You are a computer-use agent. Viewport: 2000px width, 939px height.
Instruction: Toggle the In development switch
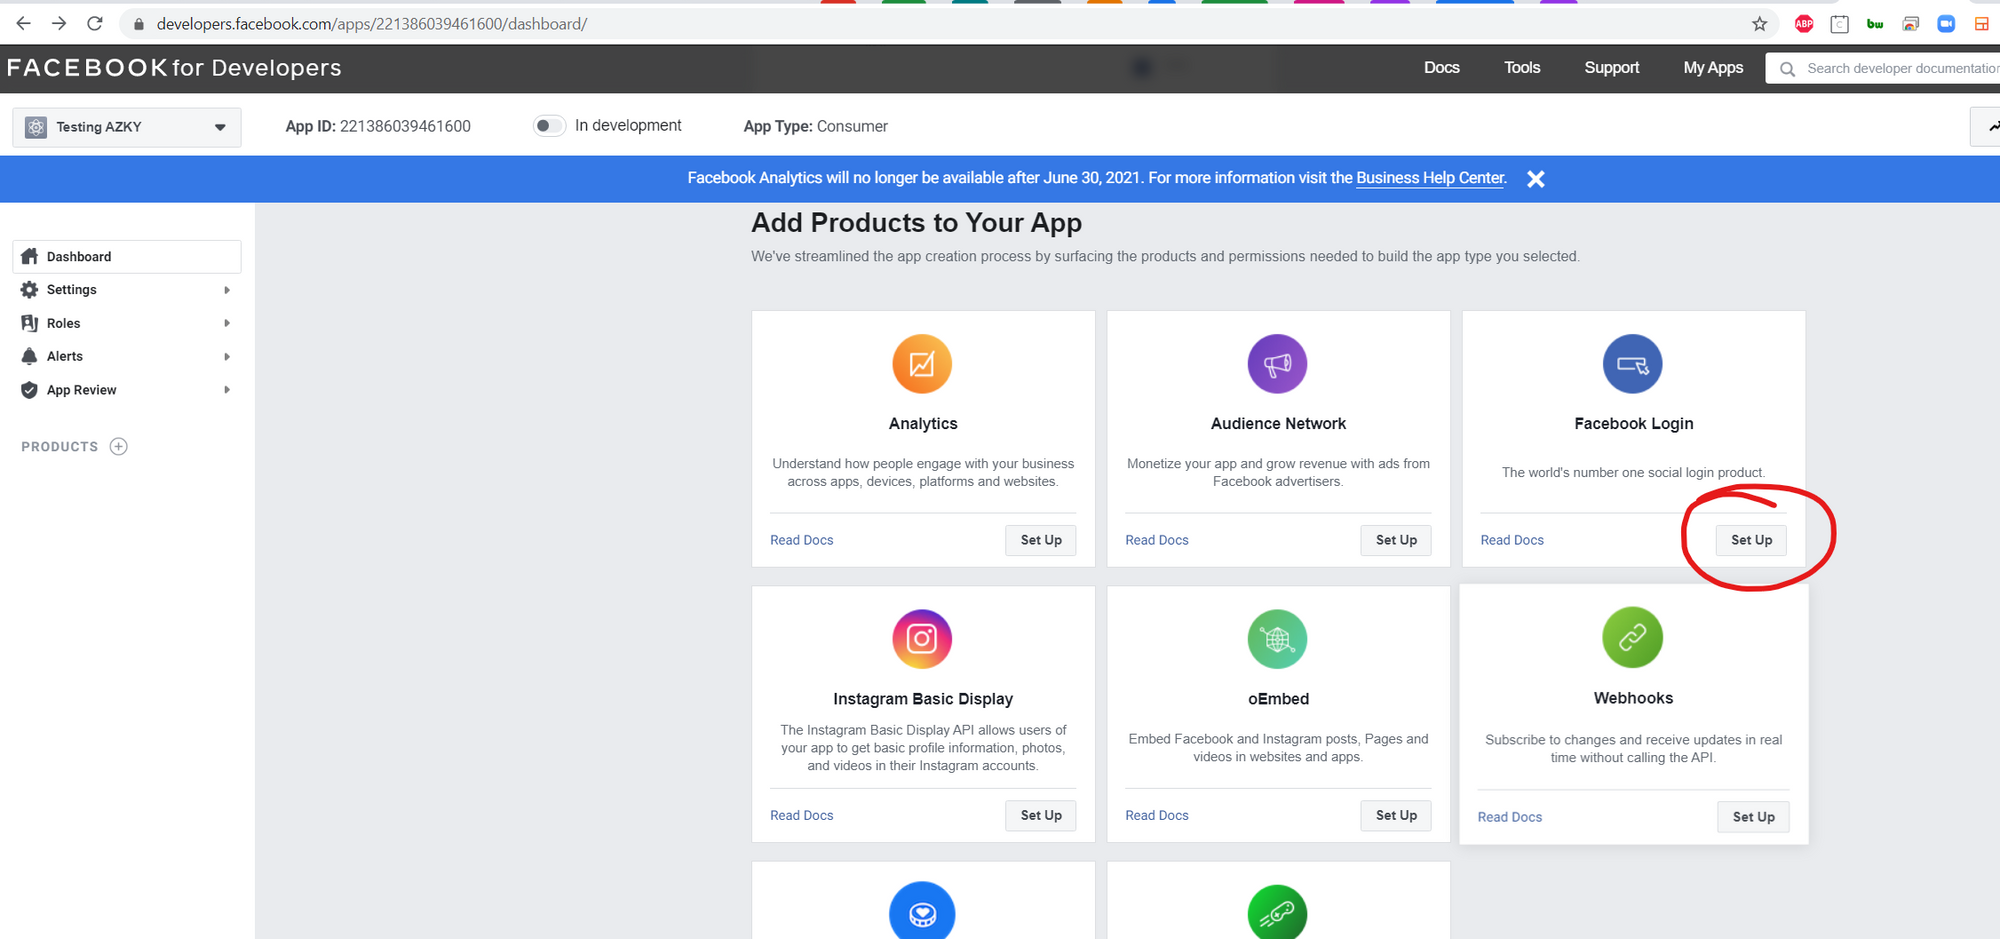548,126
